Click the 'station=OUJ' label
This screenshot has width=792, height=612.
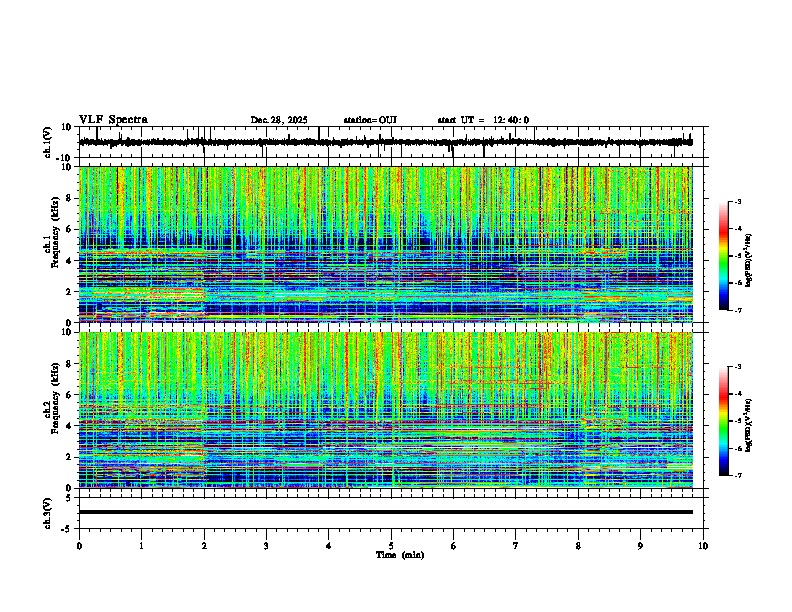click(x=370, y=120)
